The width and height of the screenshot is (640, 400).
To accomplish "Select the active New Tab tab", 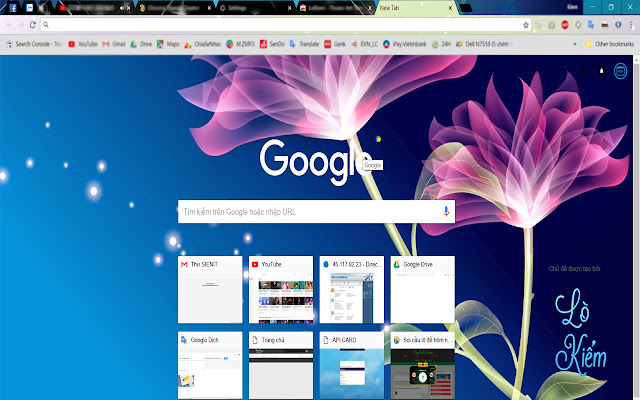I will pyautogui.click(x=414, y=8).
